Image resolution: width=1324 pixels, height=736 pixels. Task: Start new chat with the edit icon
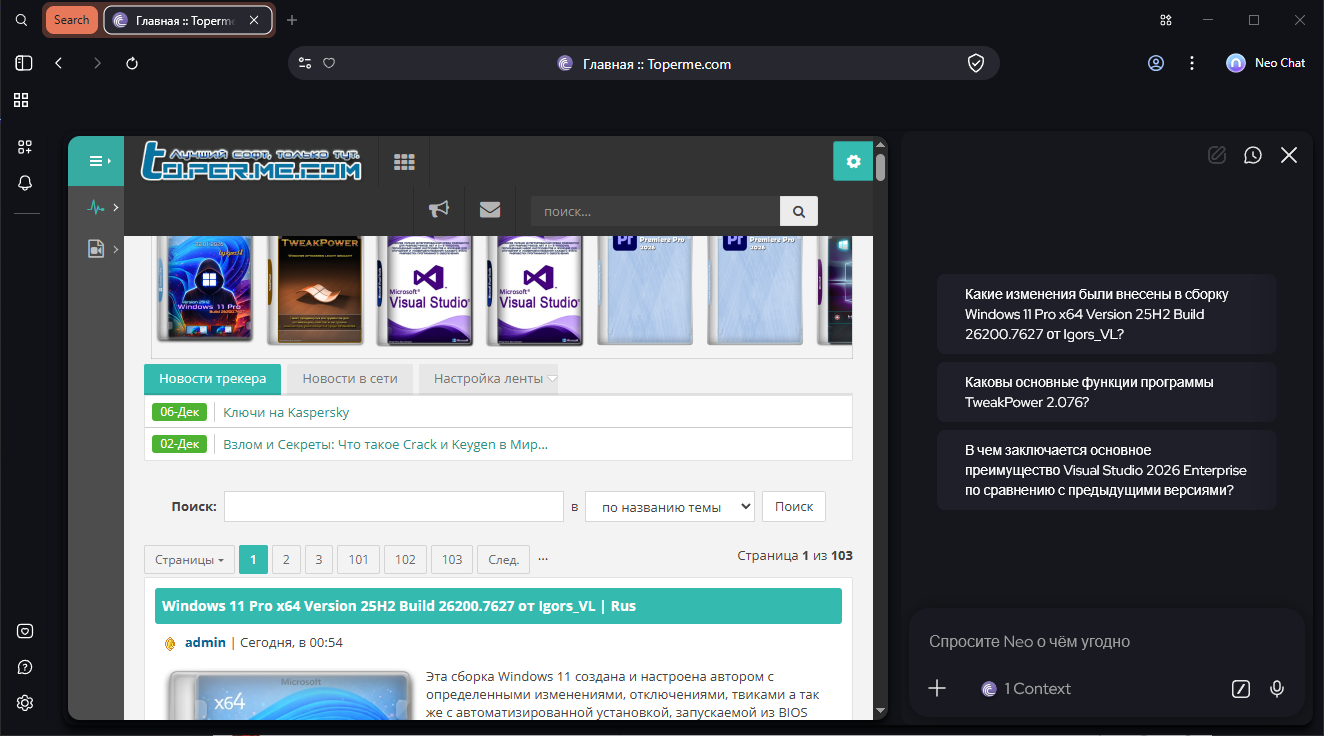click(1217, 155)
